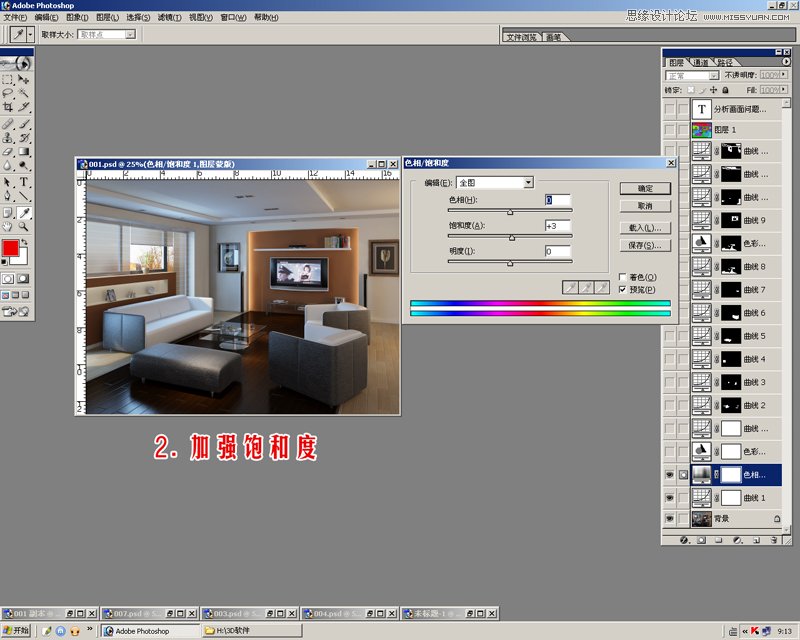Open the 图像(I) menu
Image resolution: width=800 pixels, height=640 pixels.
(x=77, y=17)
